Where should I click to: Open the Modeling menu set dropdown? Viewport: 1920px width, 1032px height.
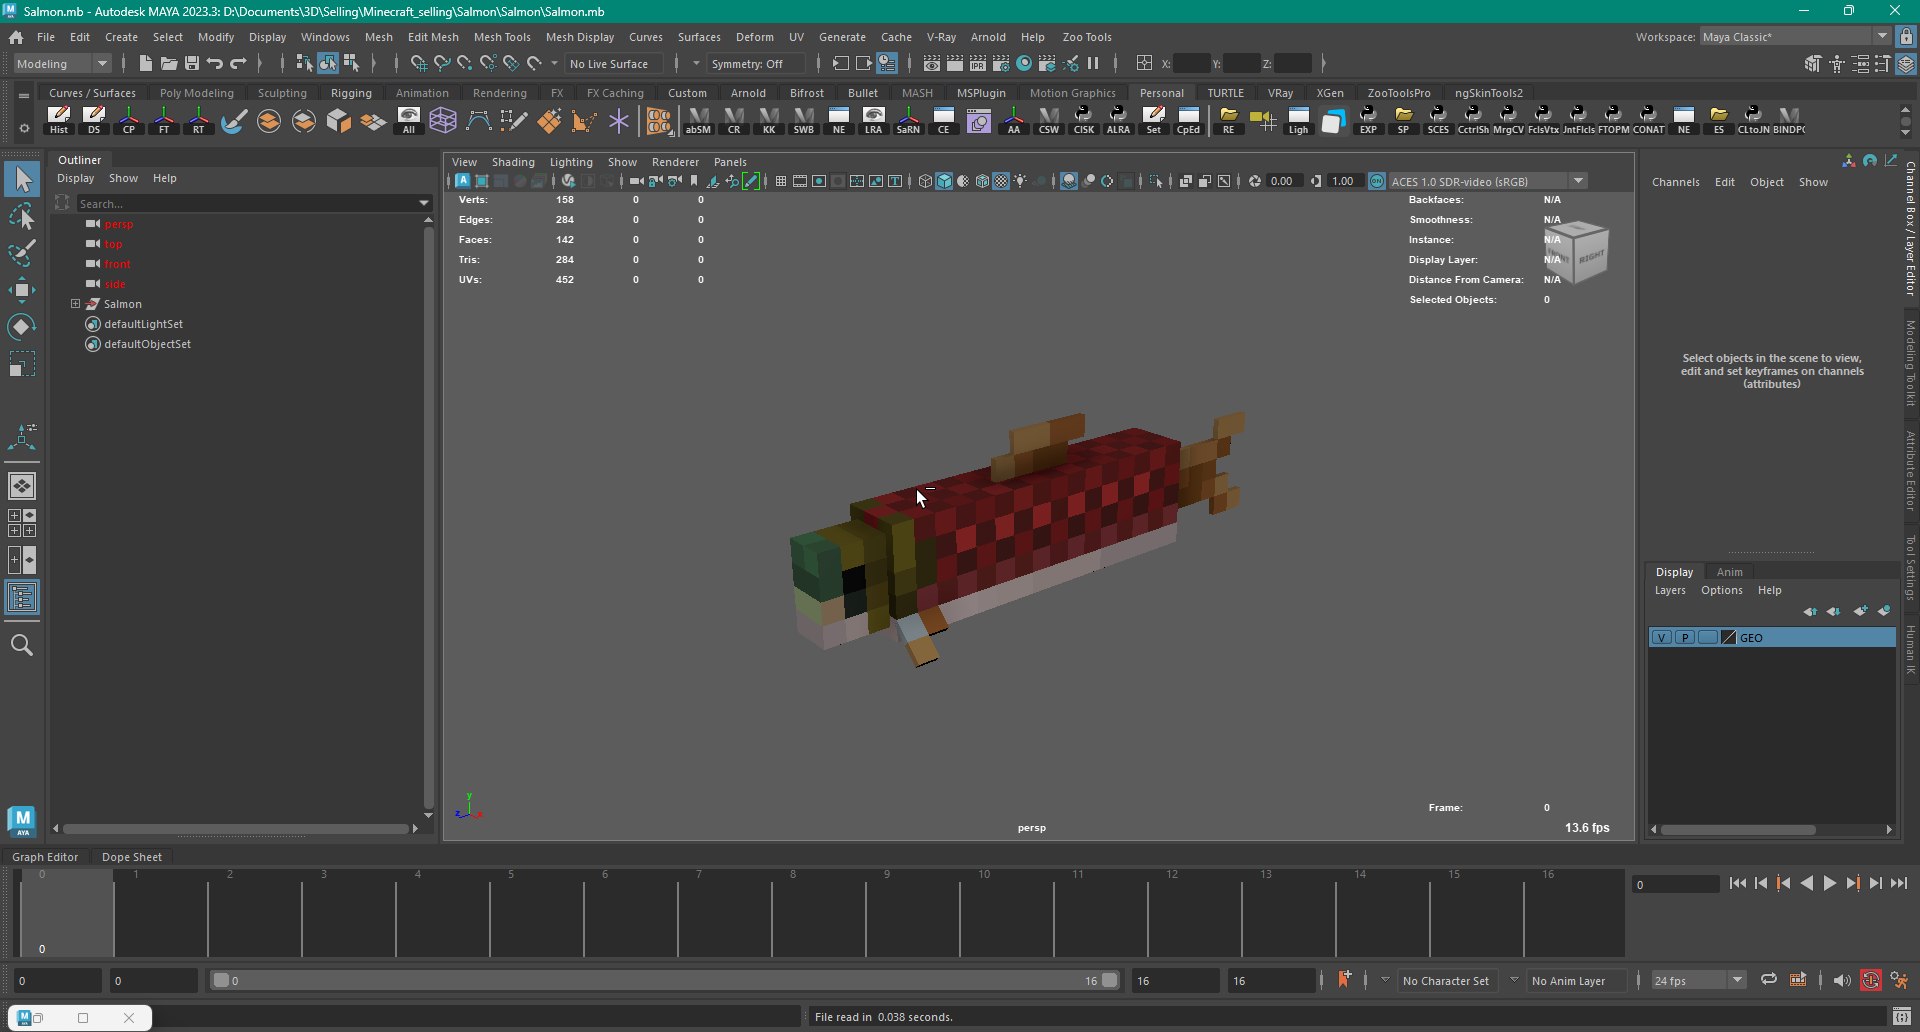(x=63, y=63)
